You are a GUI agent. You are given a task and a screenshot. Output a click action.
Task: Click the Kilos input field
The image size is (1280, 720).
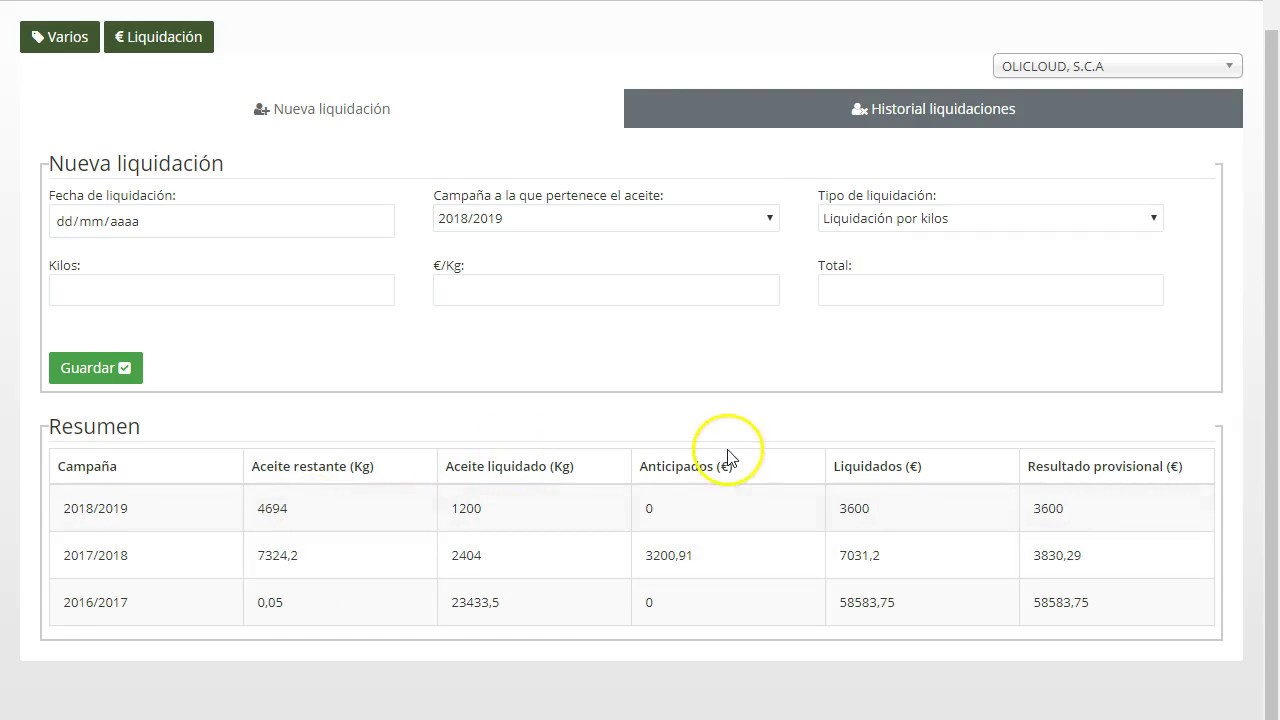point(221,290)
